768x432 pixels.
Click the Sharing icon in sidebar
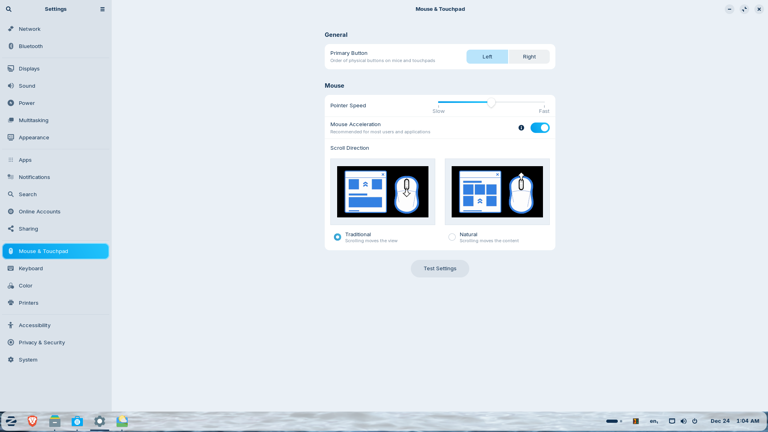(11, 229)
